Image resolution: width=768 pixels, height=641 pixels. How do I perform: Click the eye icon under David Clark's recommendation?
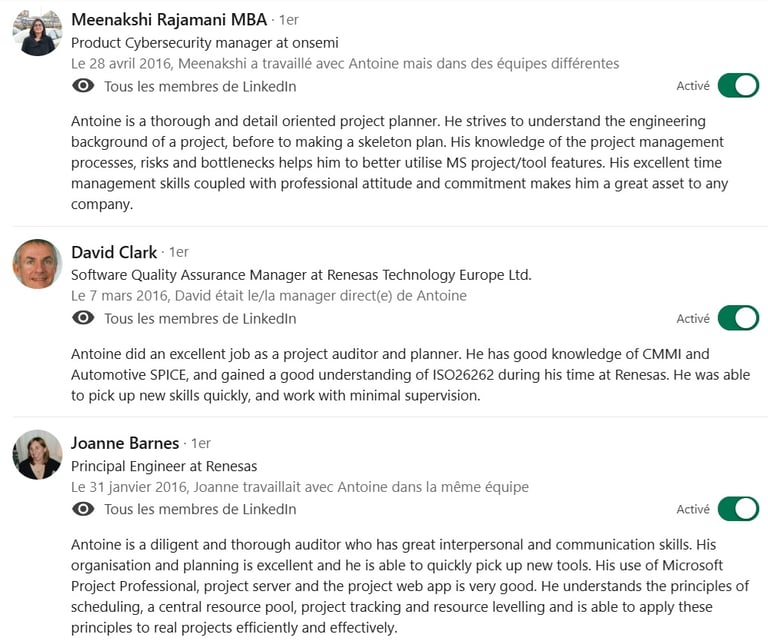pyautogui.click(x=83, y=318)
